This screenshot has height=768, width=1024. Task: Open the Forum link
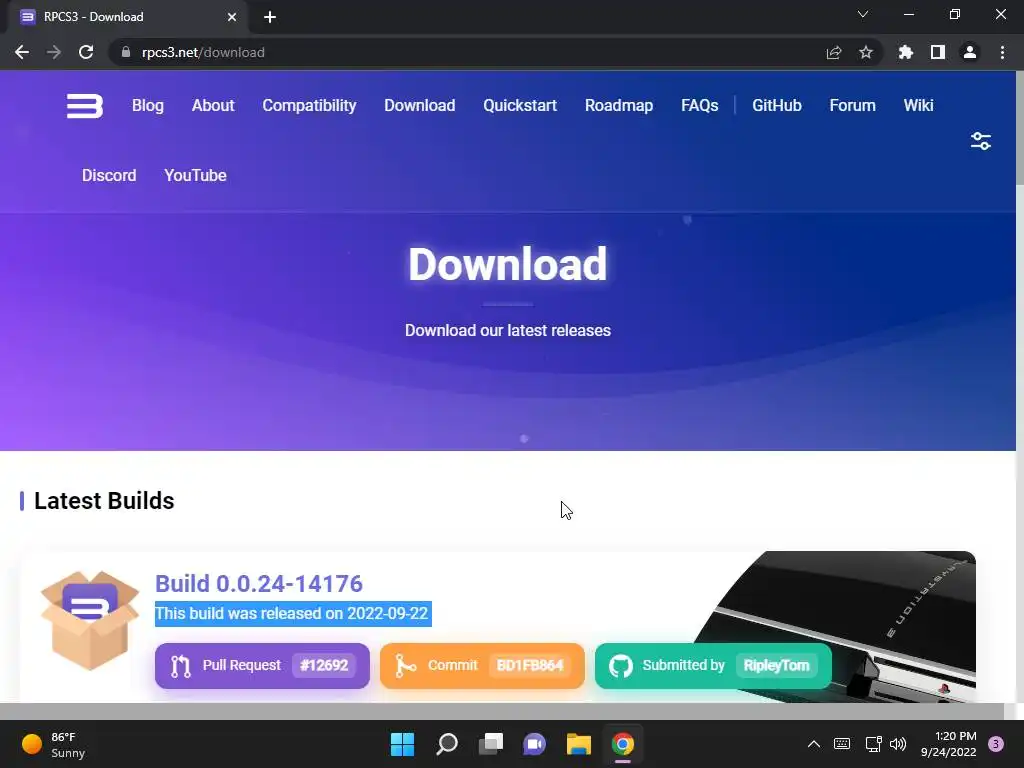[852, 105]
